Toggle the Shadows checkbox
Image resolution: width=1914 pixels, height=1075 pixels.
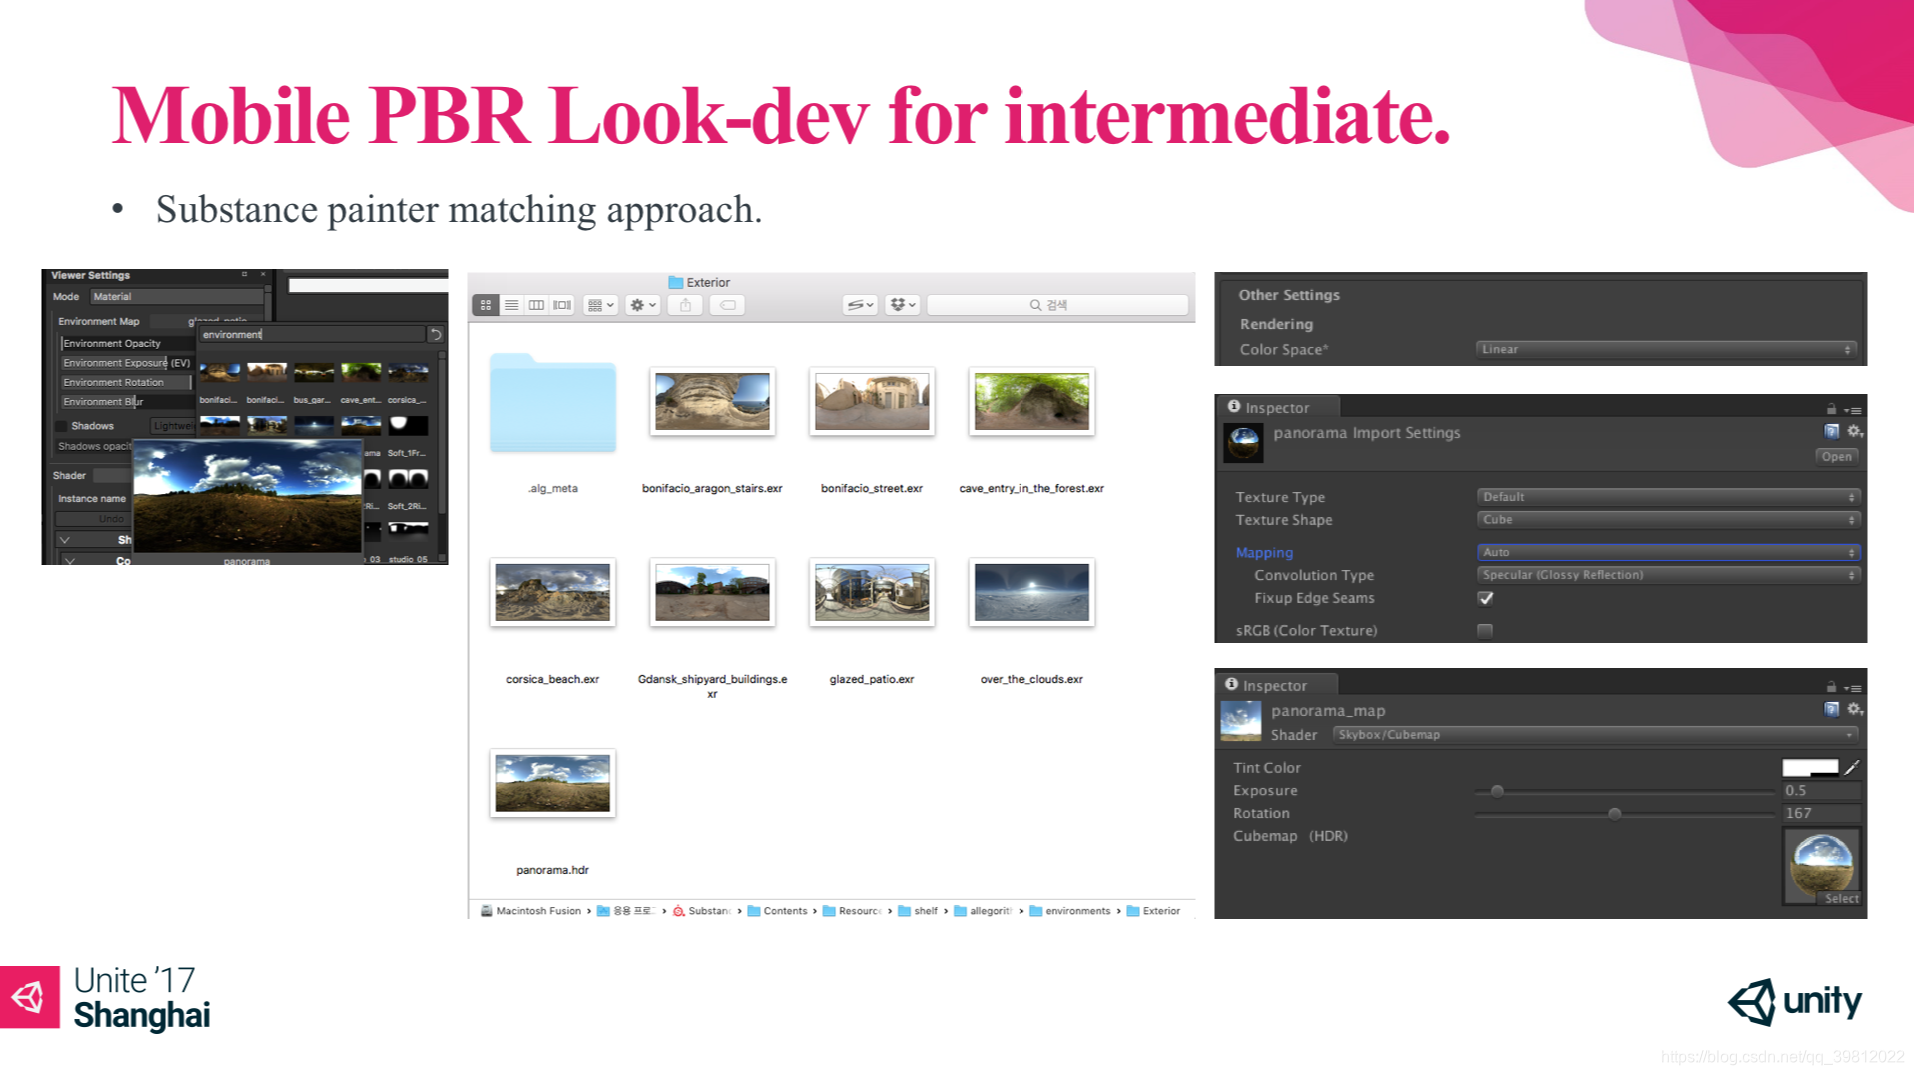click(61, 426)
